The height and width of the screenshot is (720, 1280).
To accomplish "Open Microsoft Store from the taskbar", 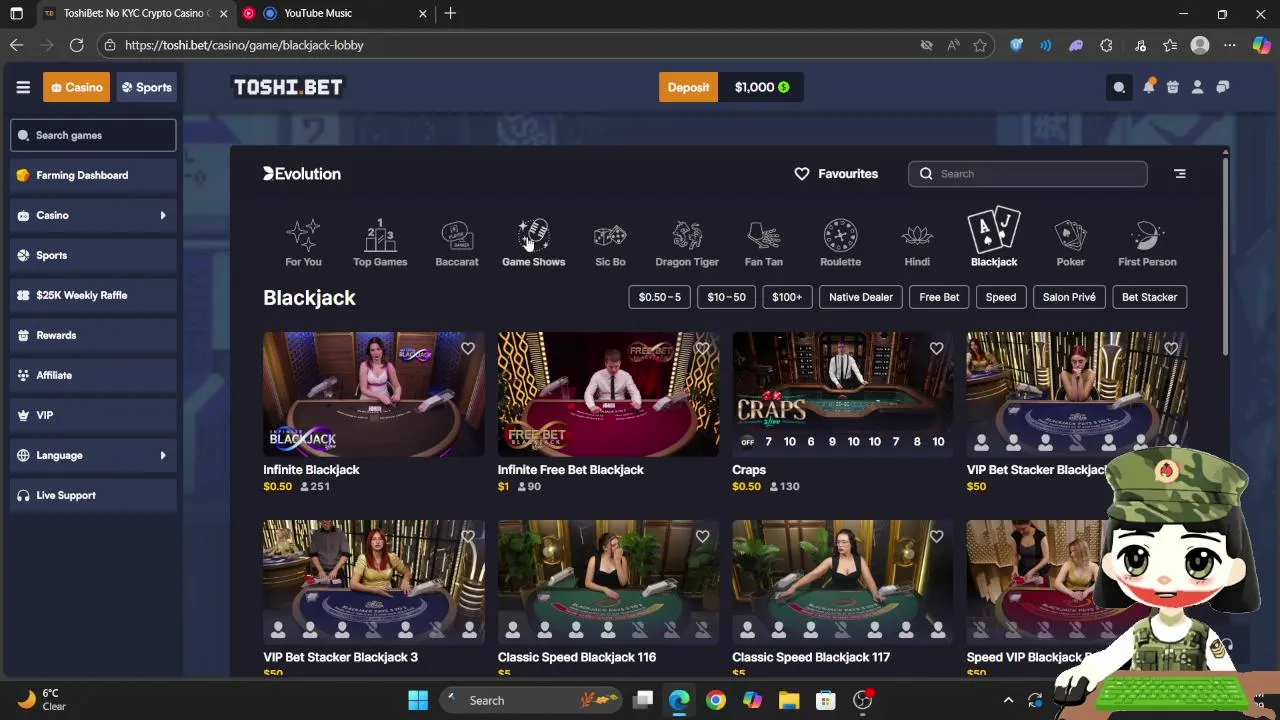I will click(825, 700).
